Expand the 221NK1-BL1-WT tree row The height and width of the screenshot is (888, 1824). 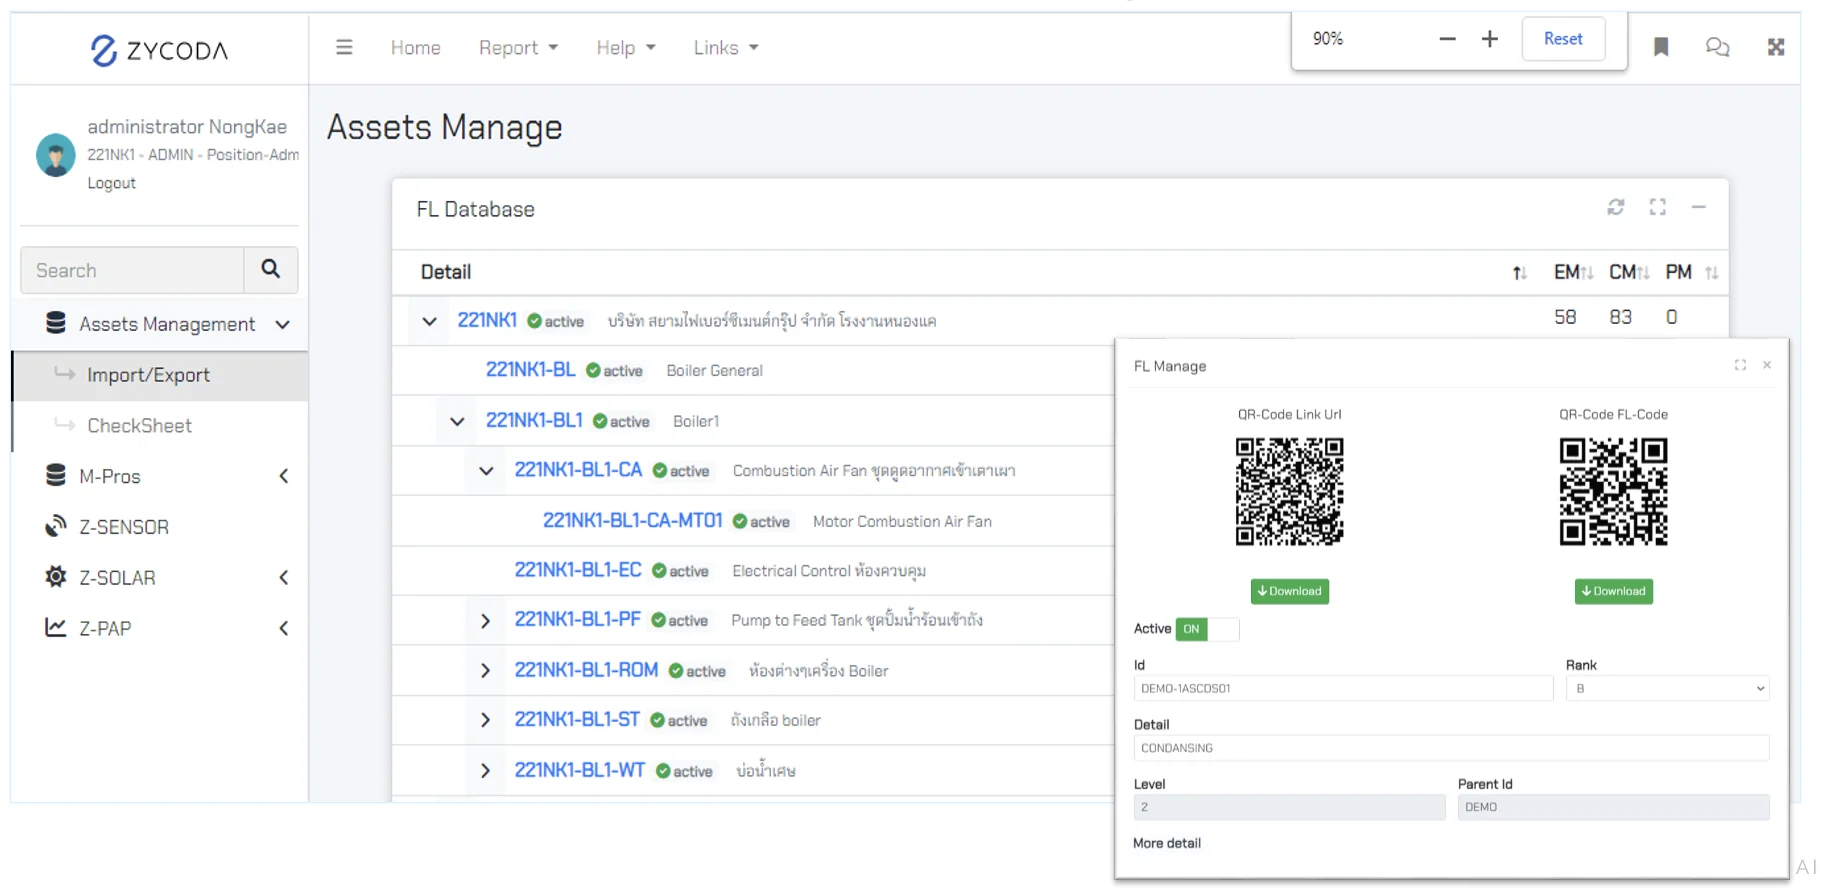click(x=485, y=771)
